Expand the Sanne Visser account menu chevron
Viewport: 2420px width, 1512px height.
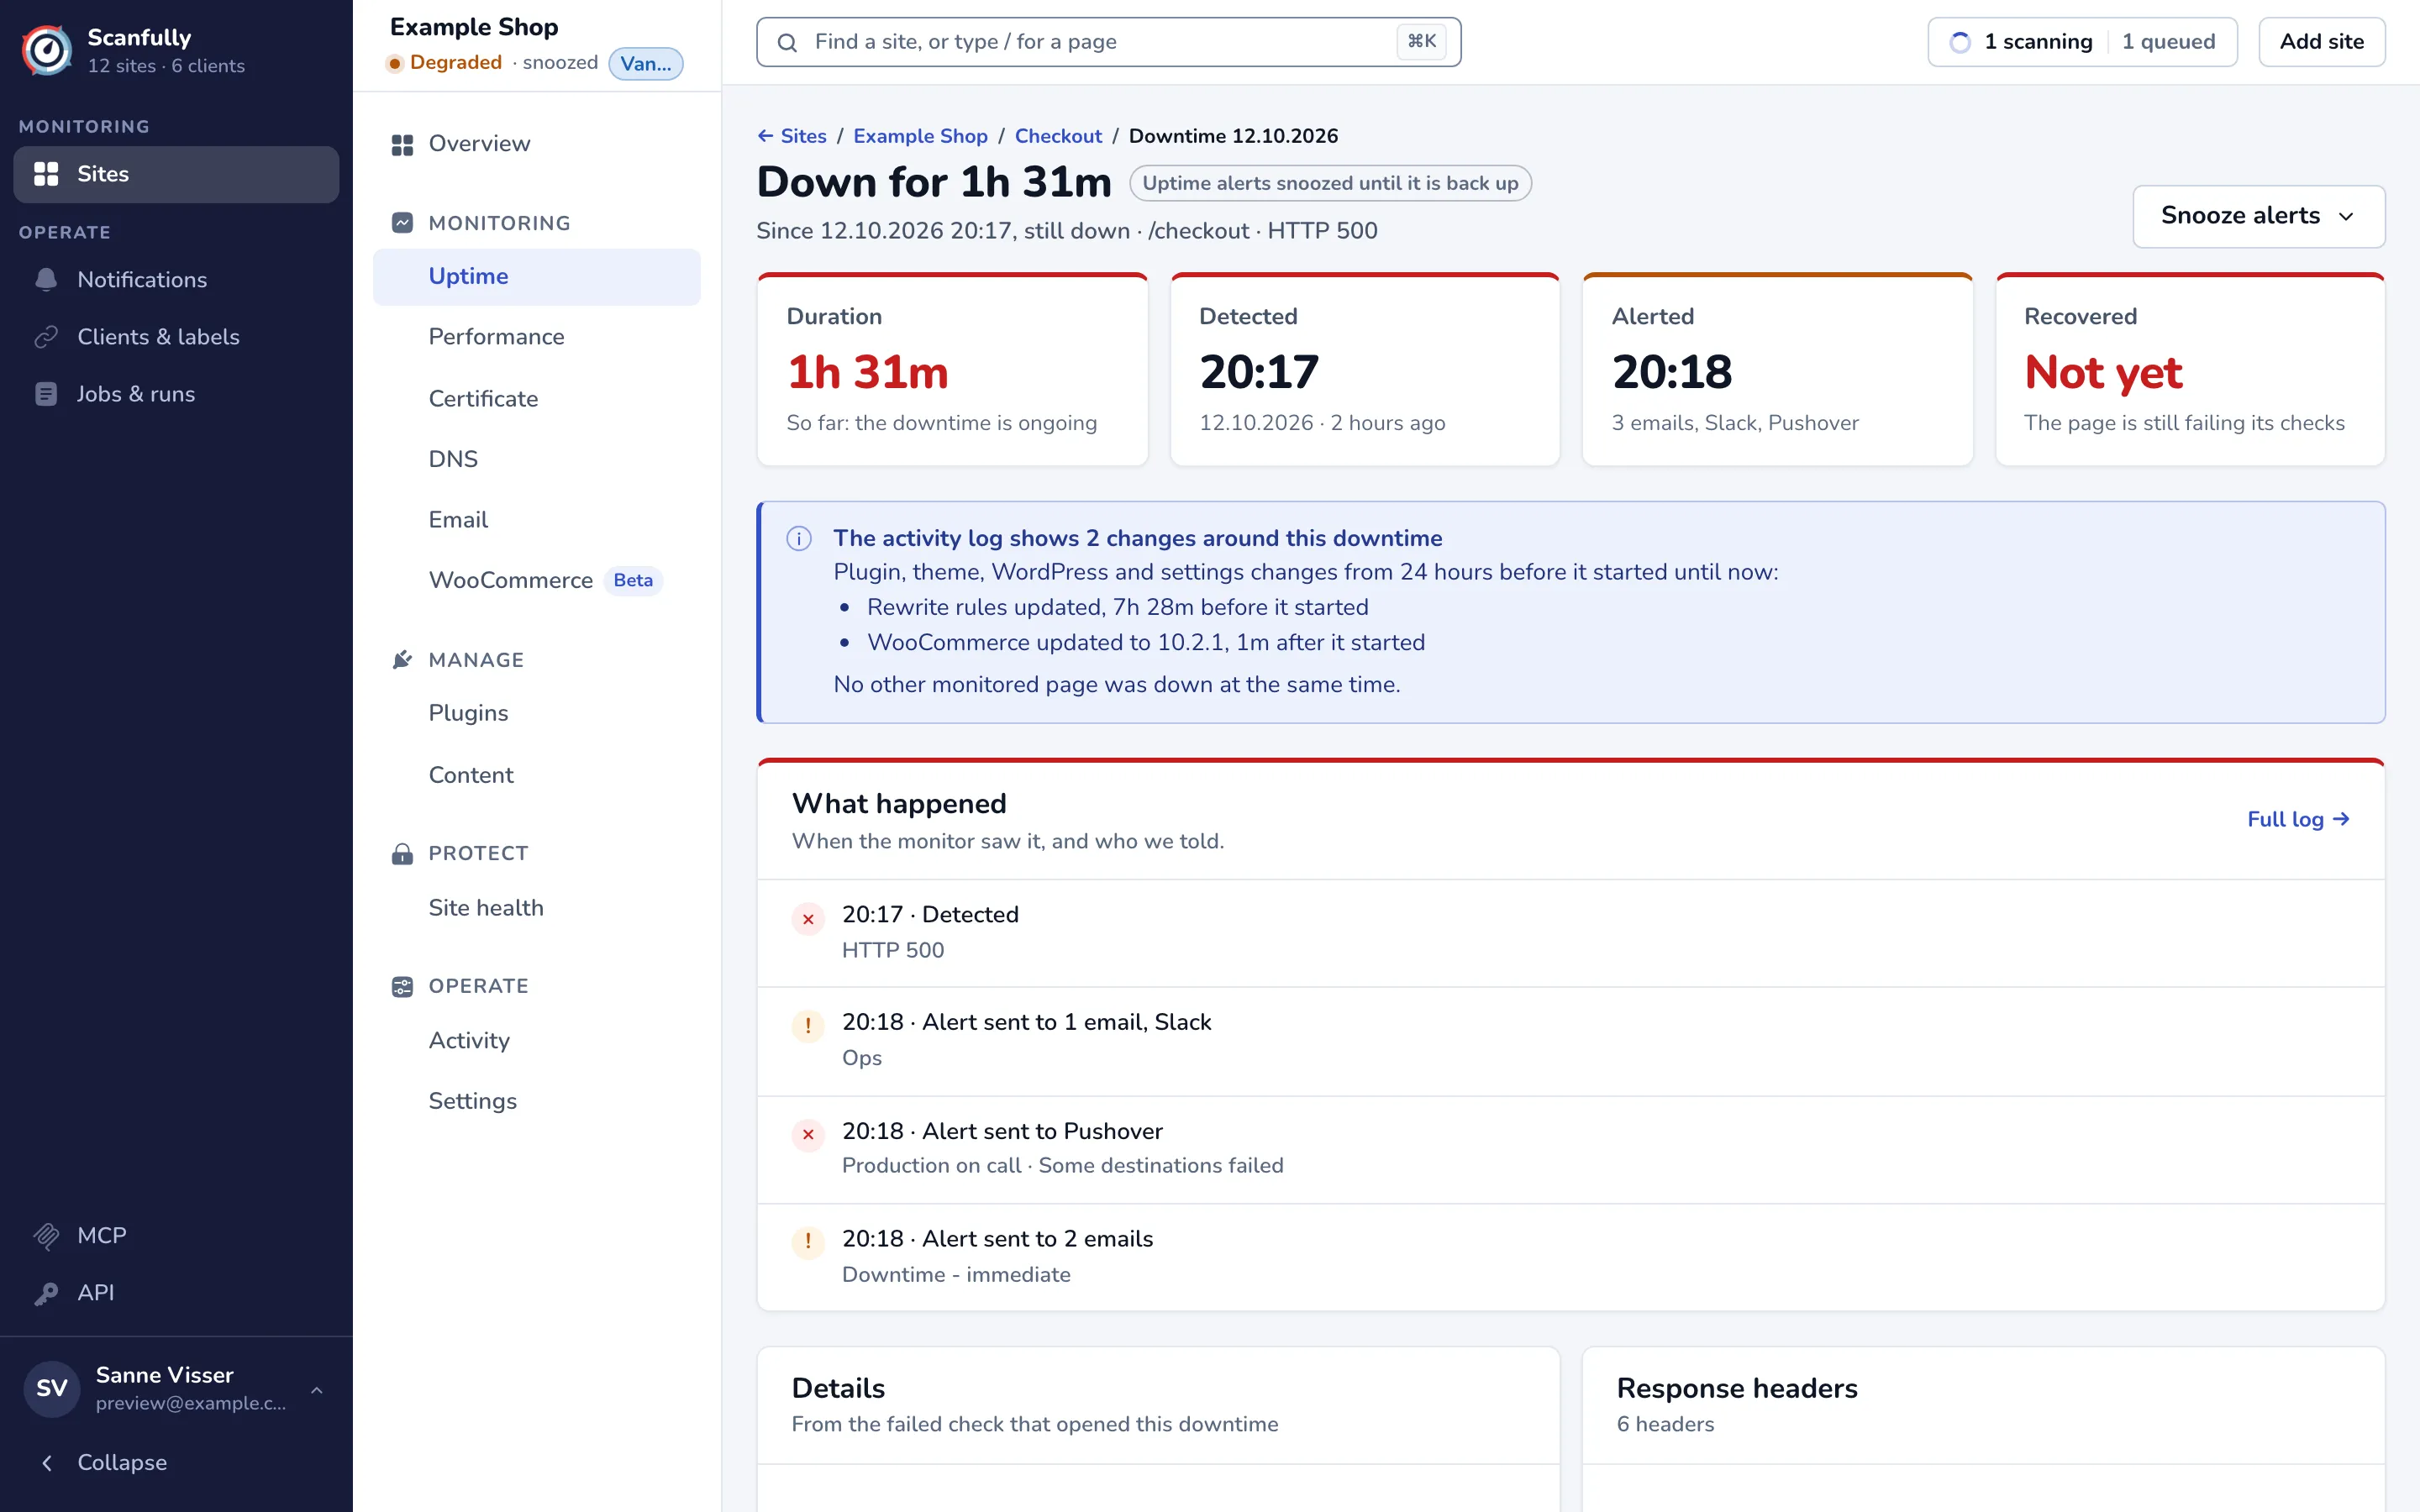(x=317, y=1390)
